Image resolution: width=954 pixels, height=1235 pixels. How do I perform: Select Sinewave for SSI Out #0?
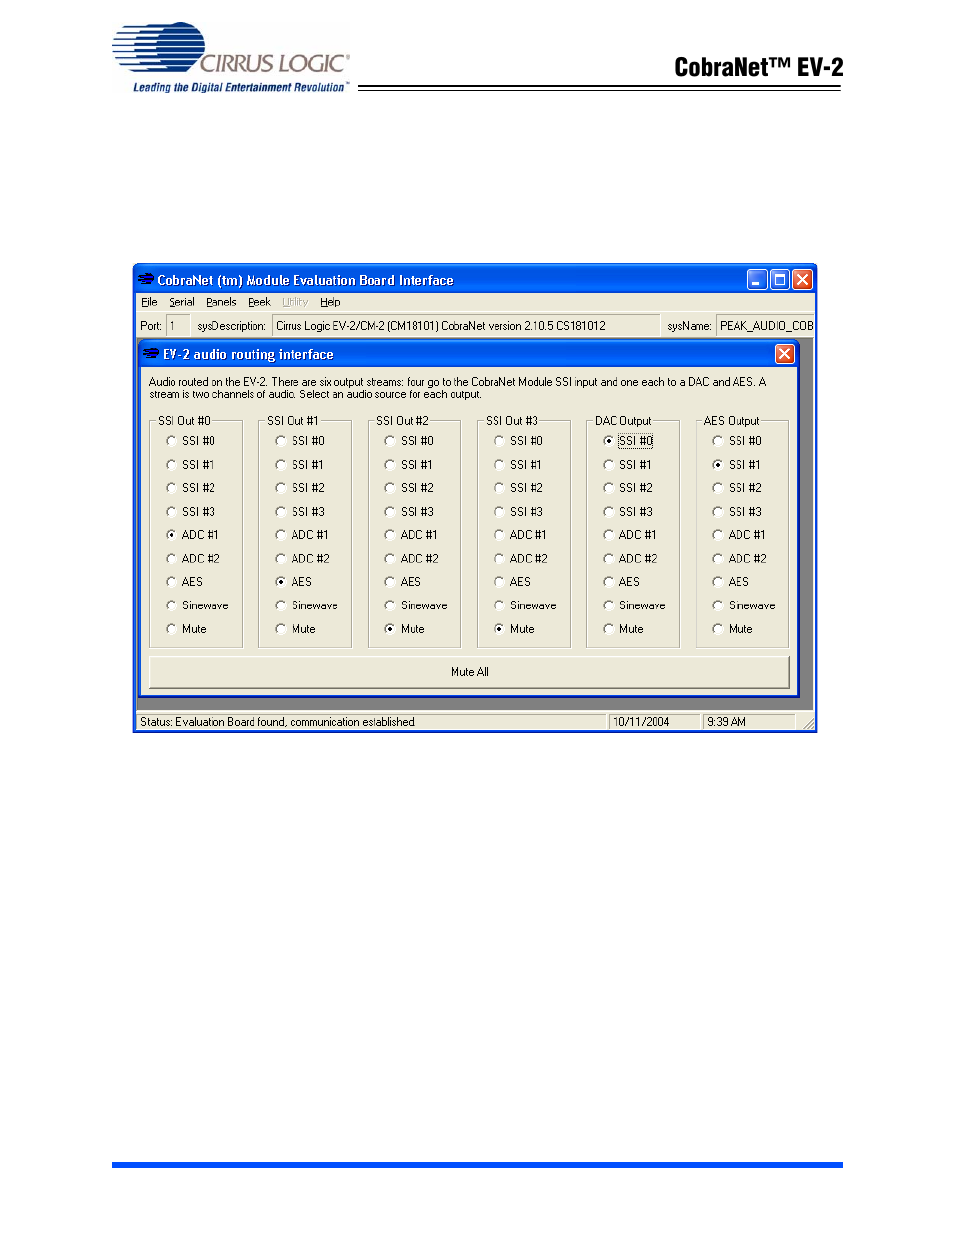coord(171,606)
